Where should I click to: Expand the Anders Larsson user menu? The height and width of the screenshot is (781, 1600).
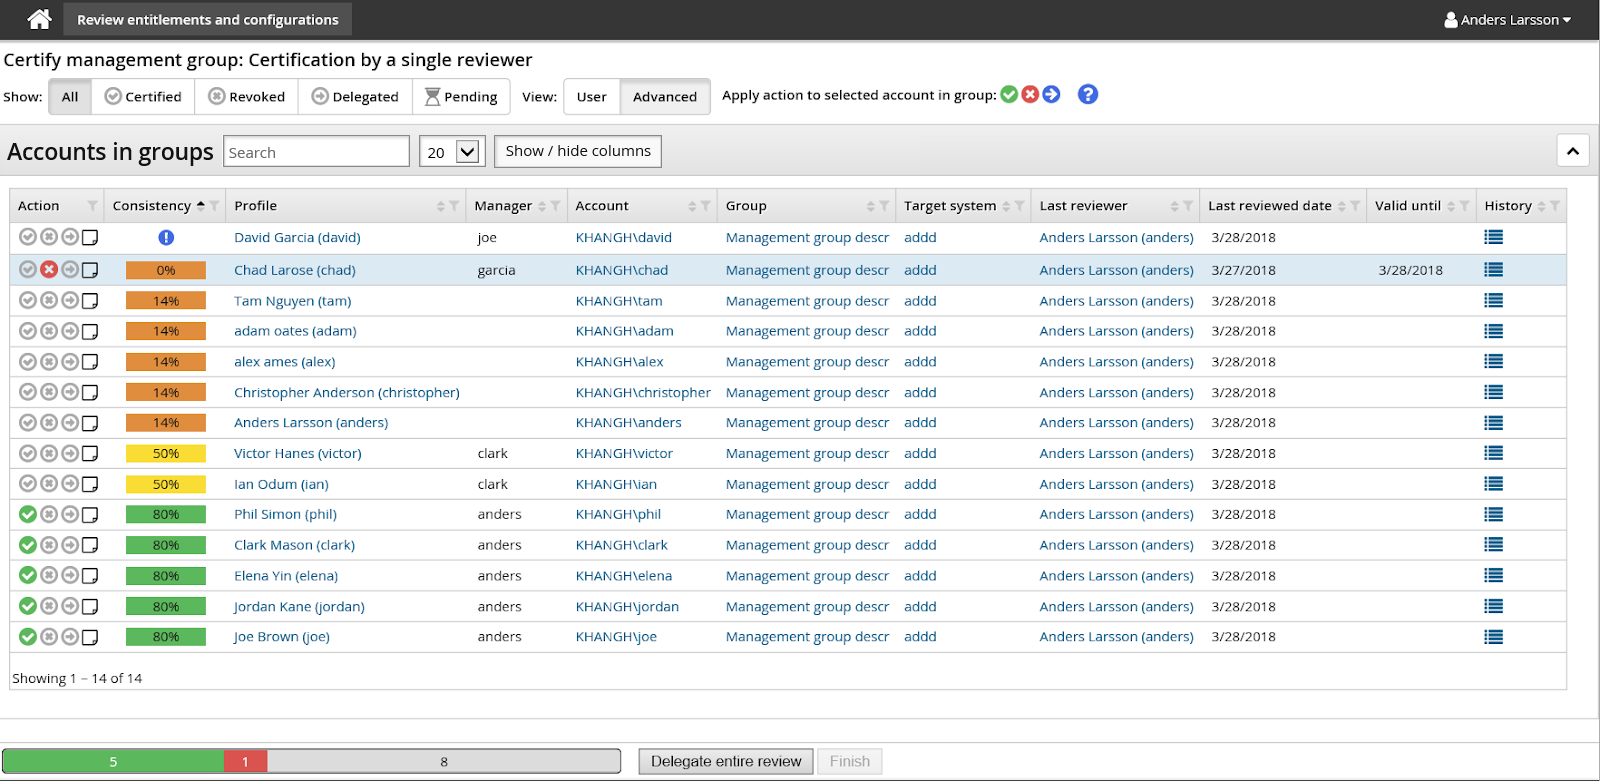point(1508,20)
